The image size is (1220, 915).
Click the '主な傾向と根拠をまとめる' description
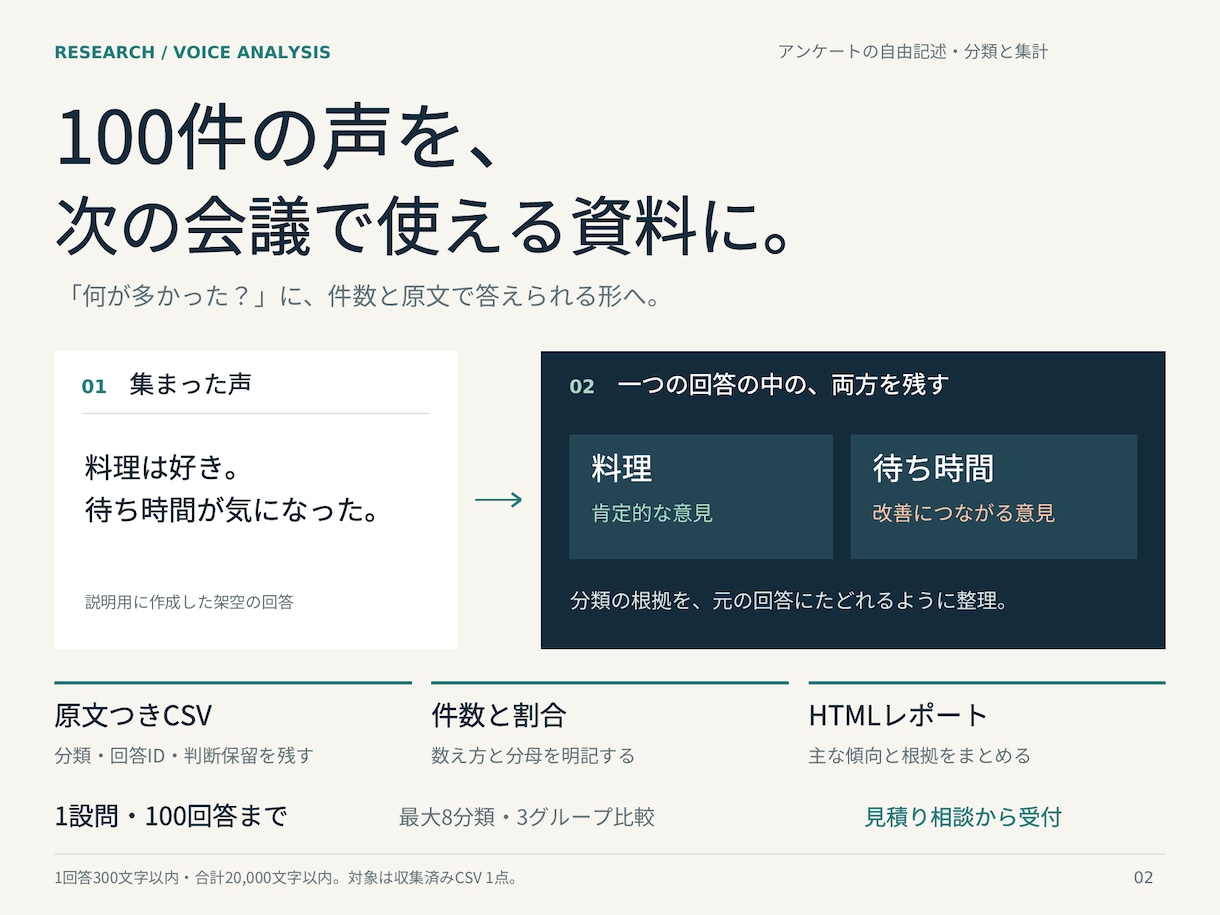(920, 756)
